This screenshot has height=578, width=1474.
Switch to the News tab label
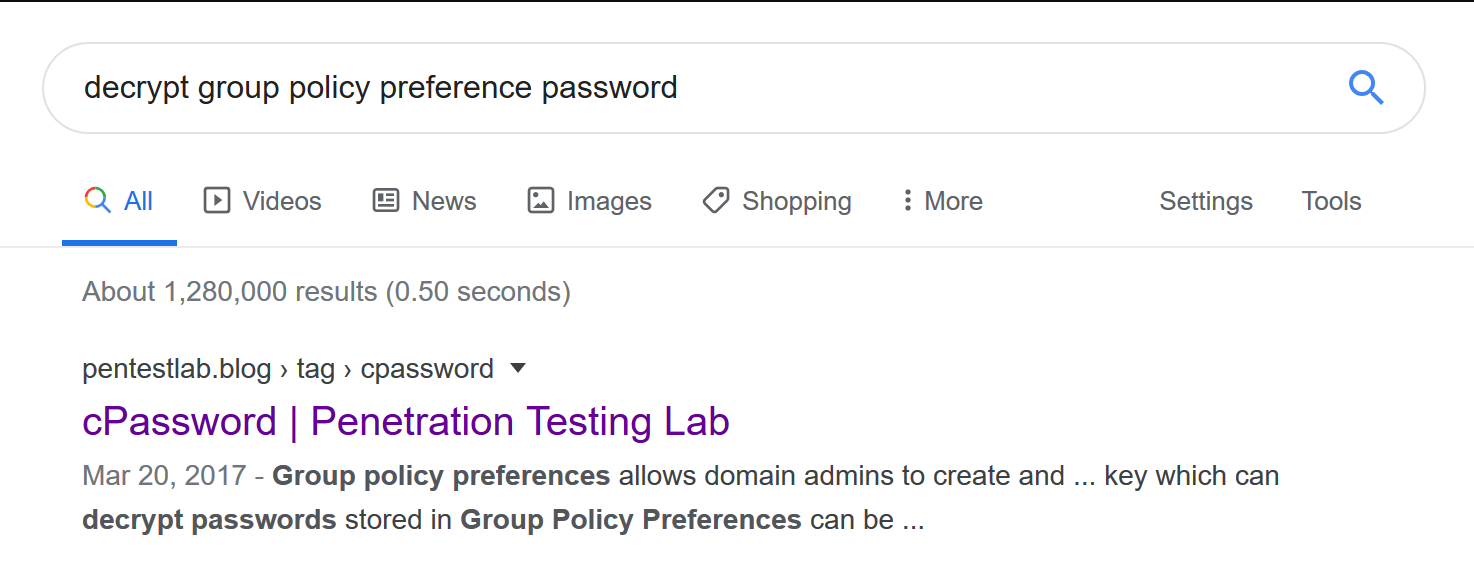pyautogui.click(x=444, y=201)
